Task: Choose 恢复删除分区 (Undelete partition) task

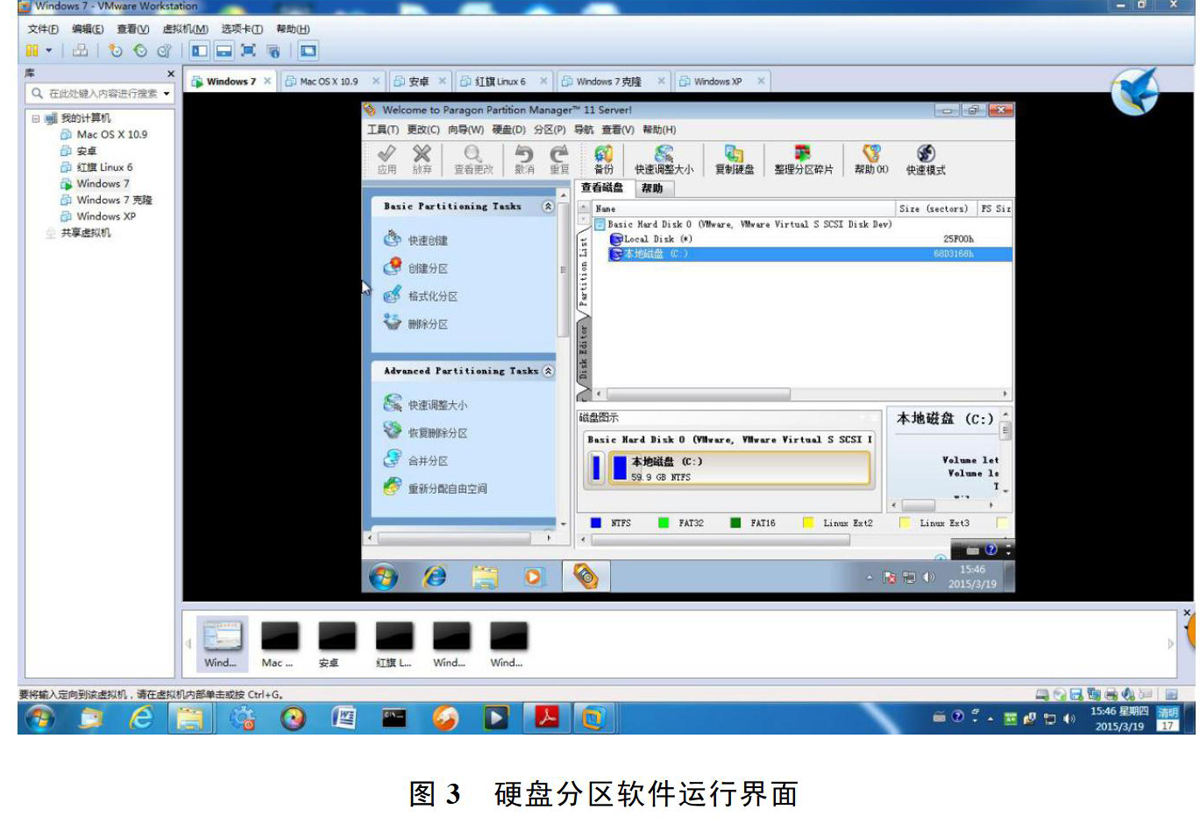Action: 425,432
